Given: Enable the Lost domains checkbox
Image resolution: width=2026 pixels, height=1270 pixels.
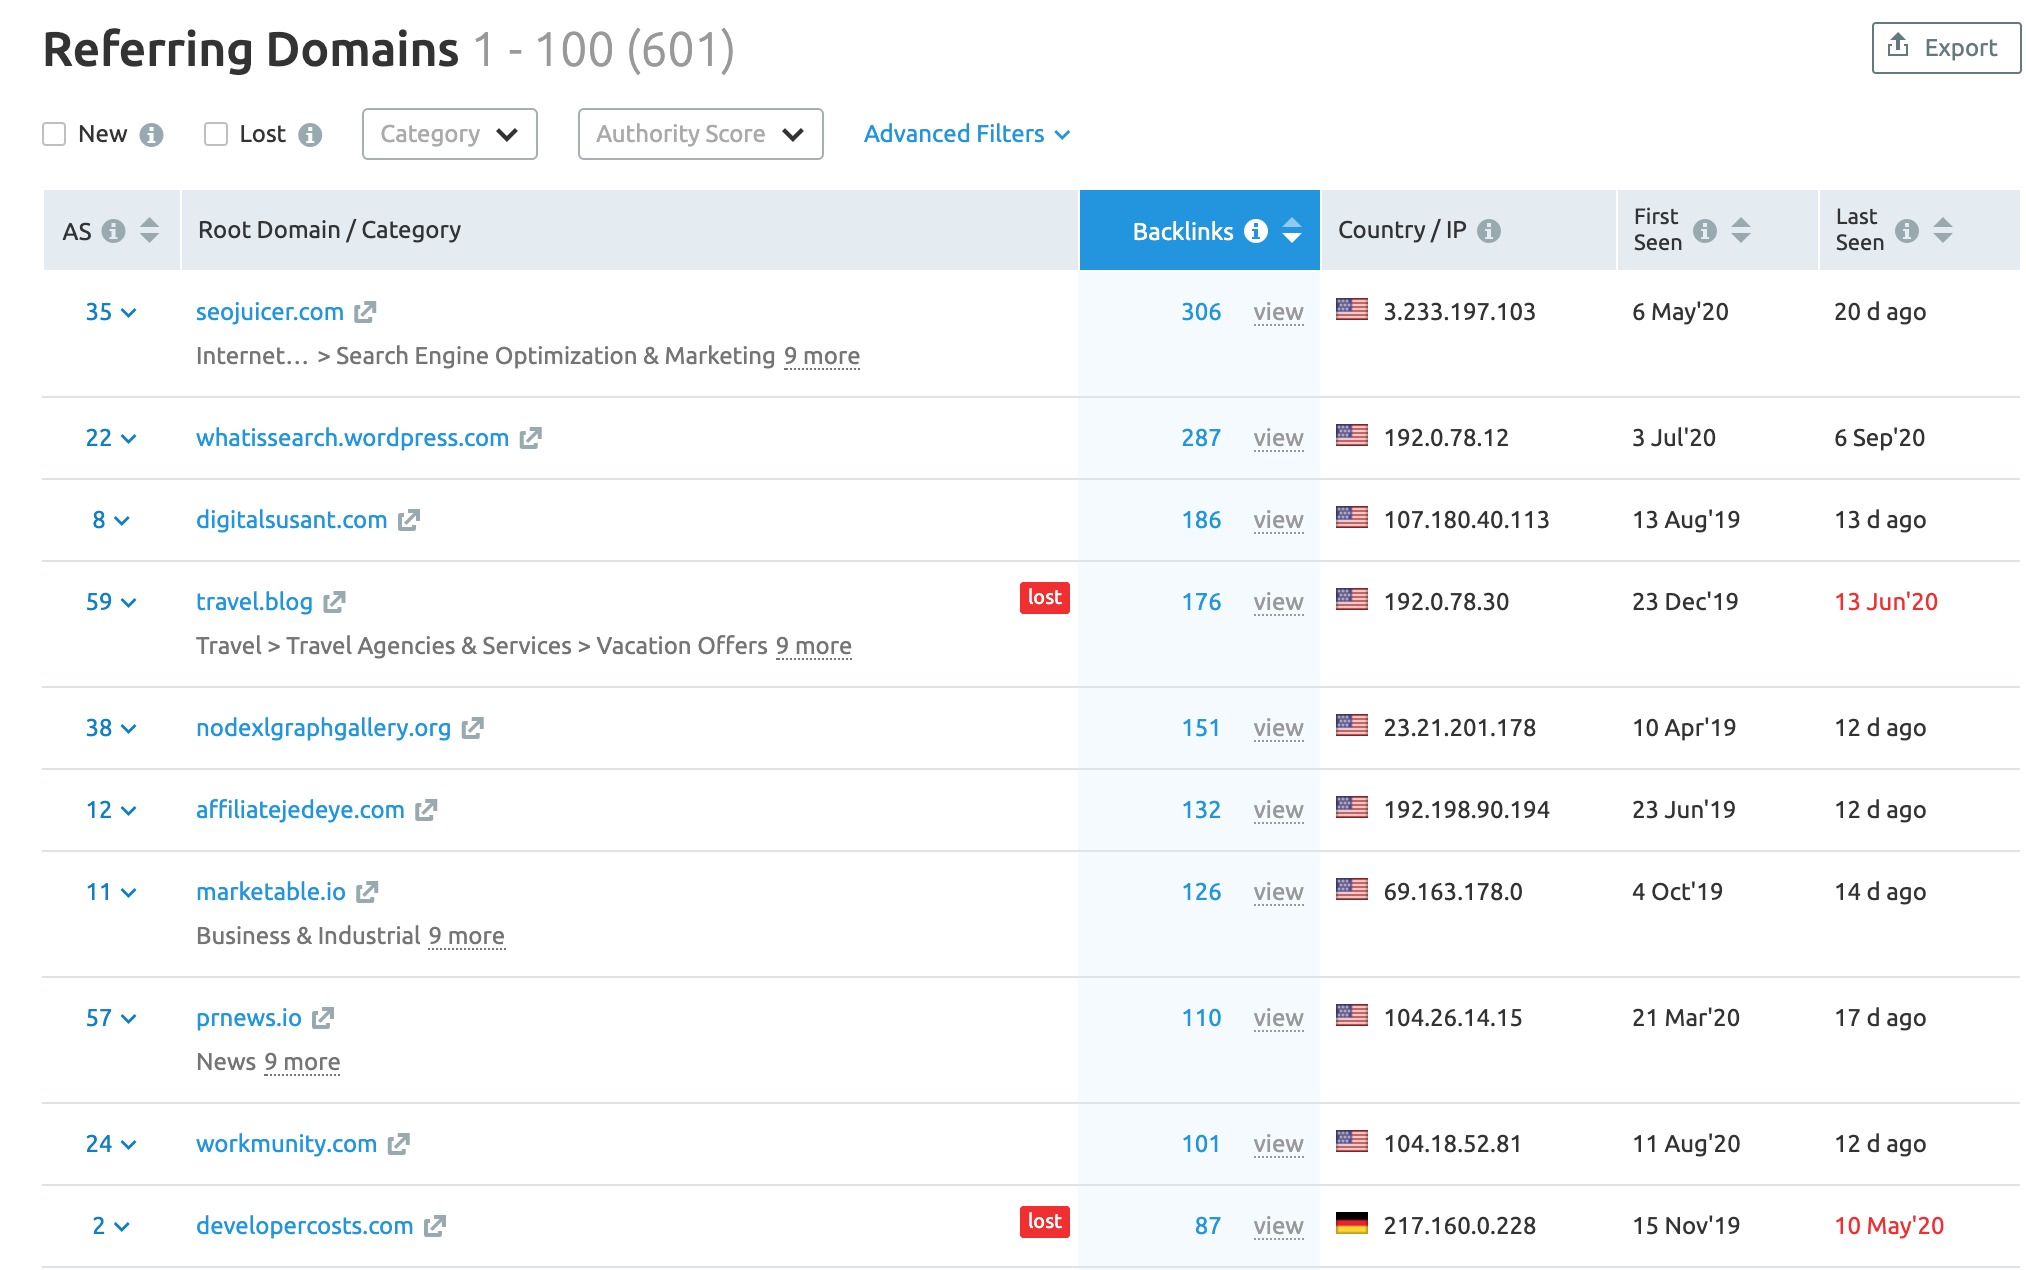Looking at the screenshot, I should tap(216, 134).
